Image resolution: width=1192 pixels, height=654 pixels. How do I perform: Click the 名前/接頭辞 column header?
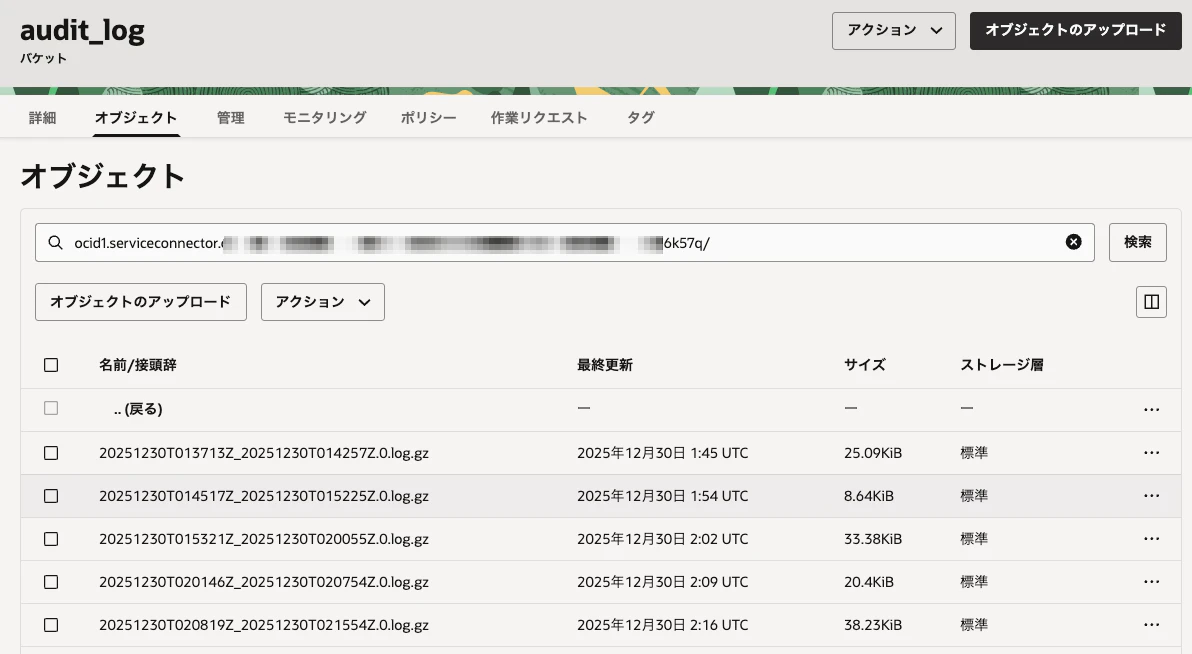point(138,365)
